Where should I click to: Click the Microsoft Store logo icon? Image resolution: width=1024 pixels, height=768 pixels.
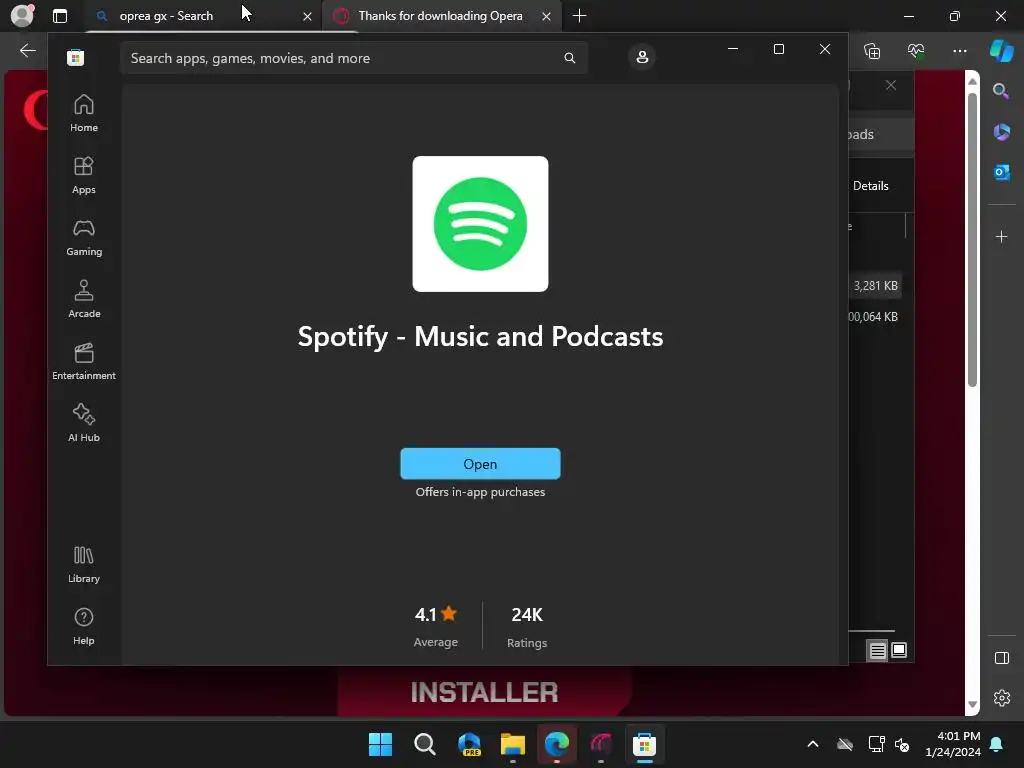(76, 57)
